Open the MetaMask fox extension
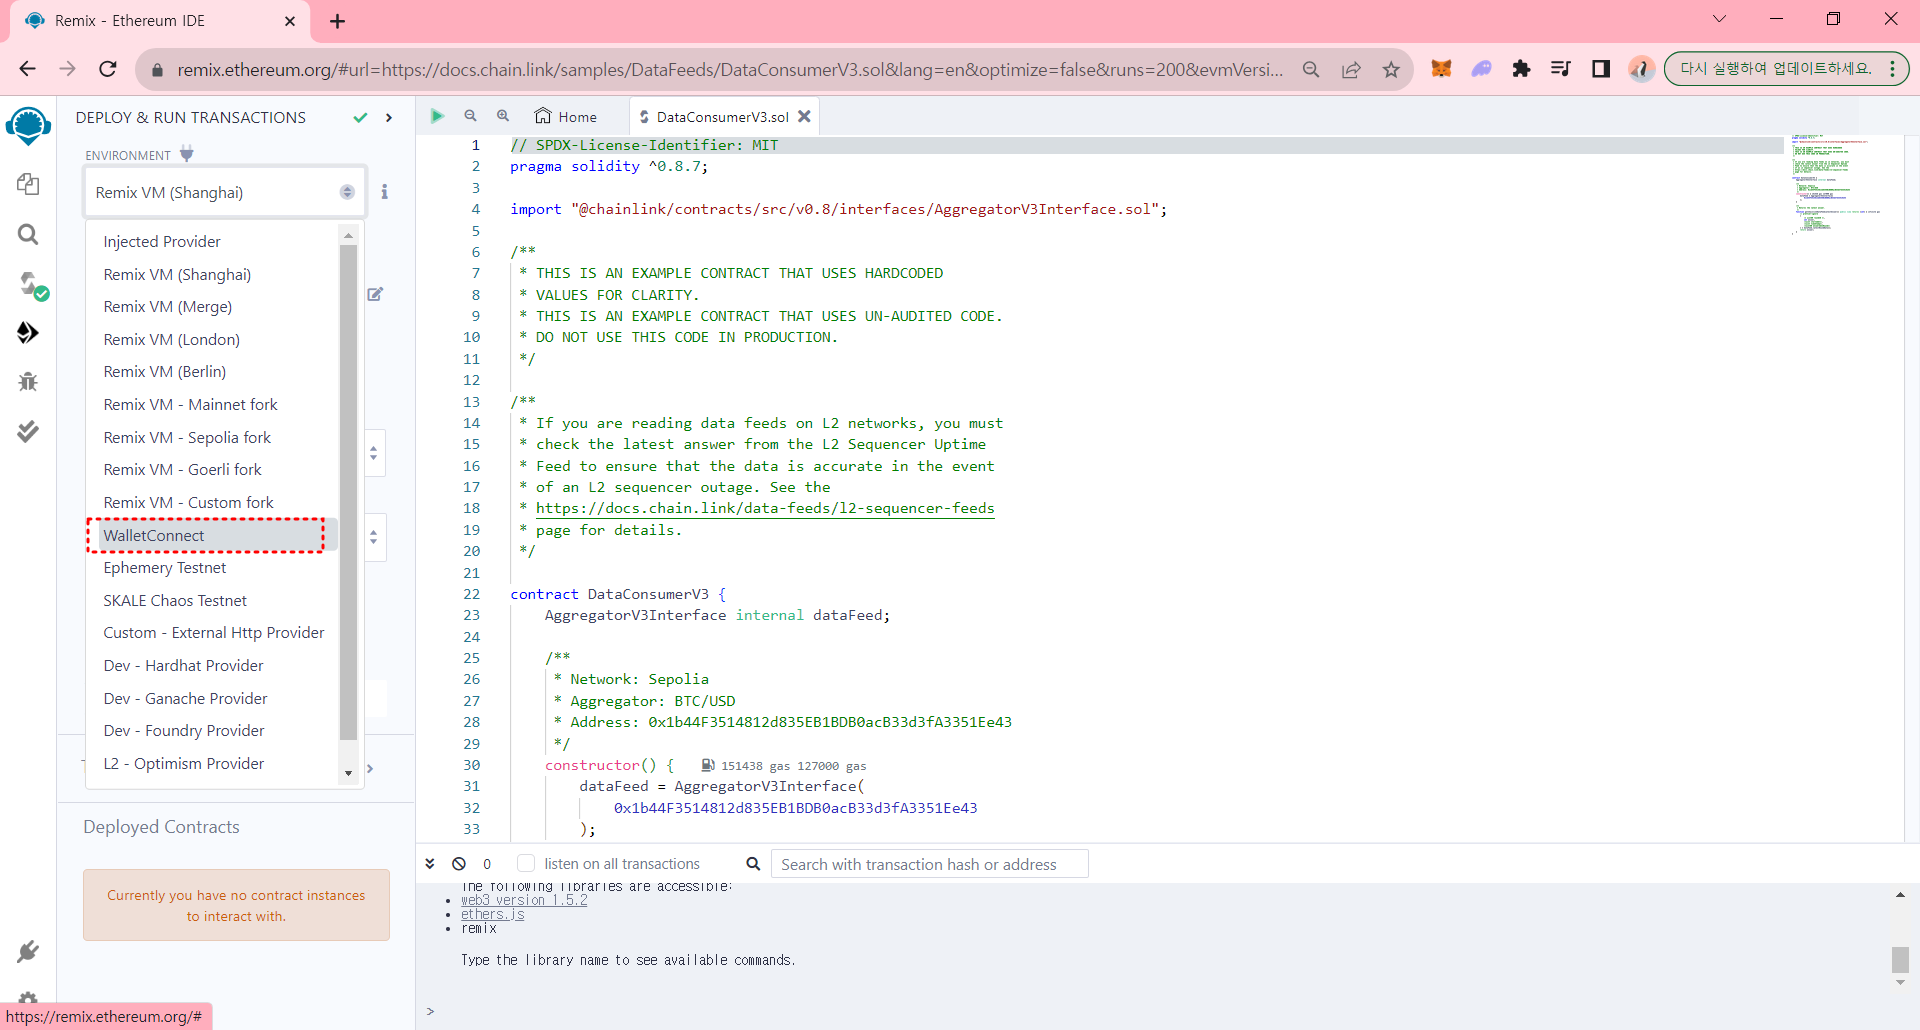This screenshot has width=1920, height=1030. click(x=1441, y=69)
